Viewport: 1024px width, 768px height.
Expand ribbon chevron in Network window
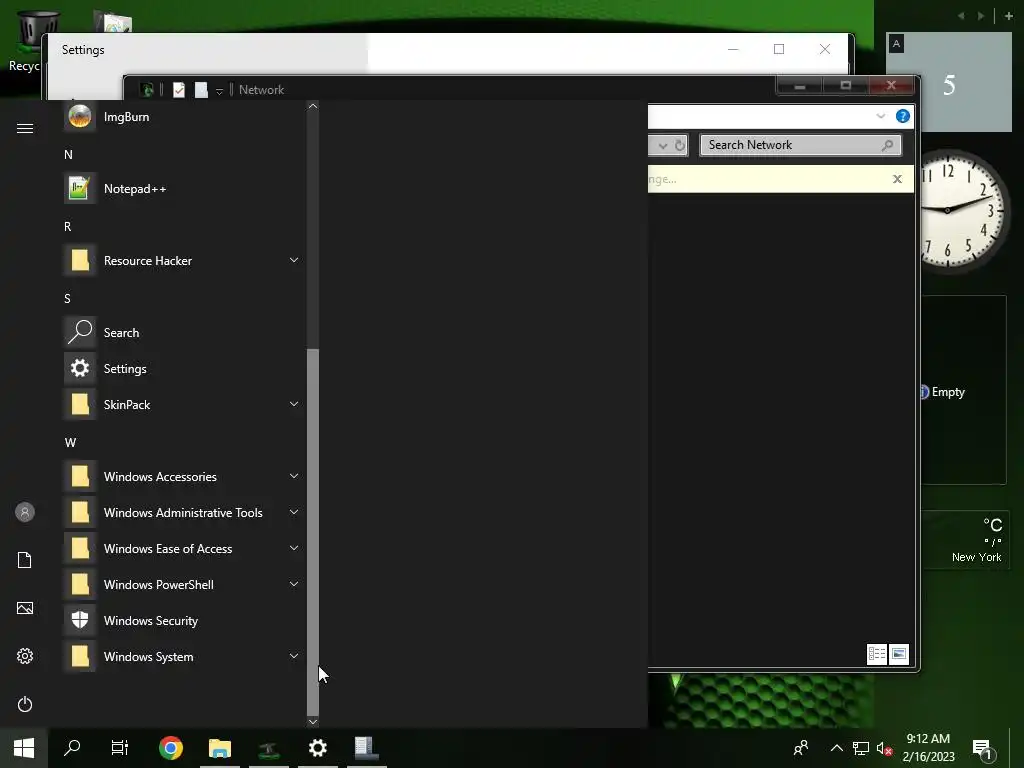(880, 116)
